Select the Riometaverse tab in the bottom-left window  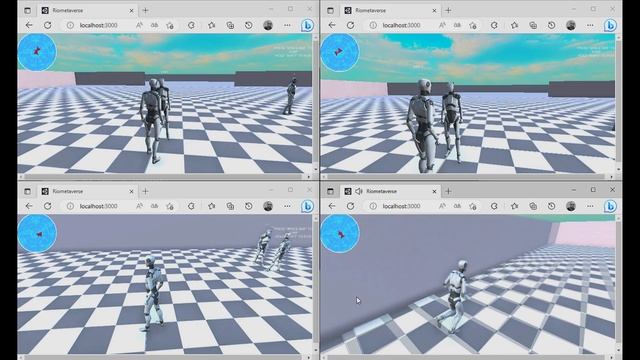[x=88, y=191]
